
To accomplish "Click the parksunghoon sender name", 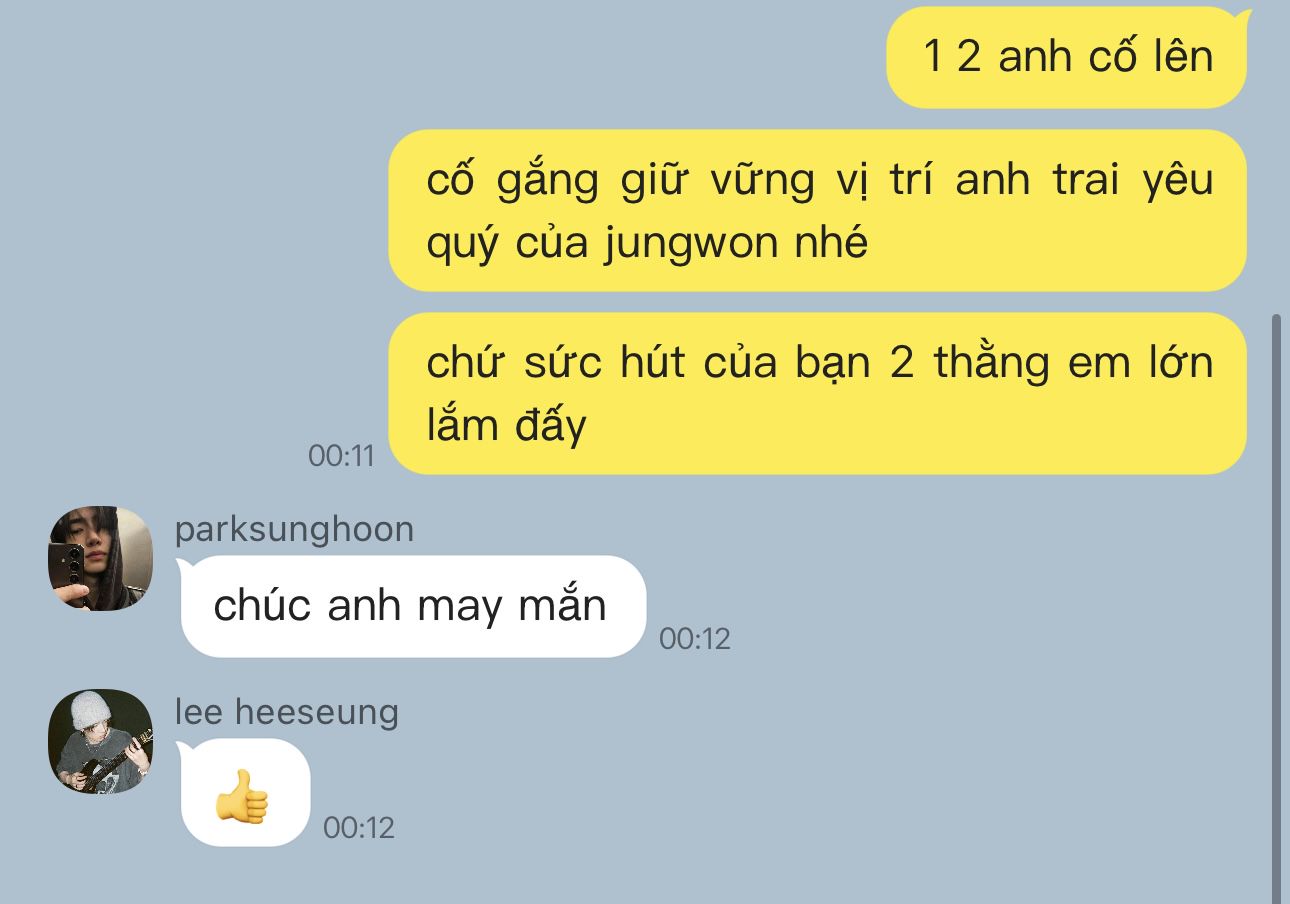I will pos(294,529).
